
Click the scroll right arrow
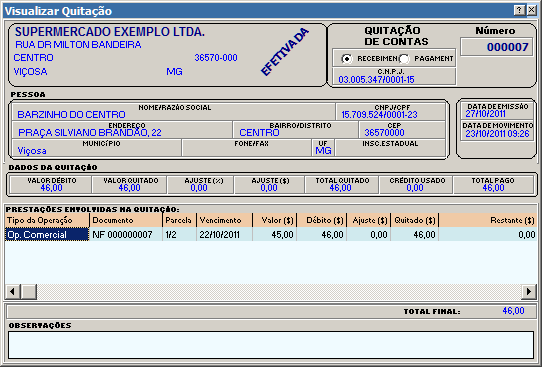(529, 292)
